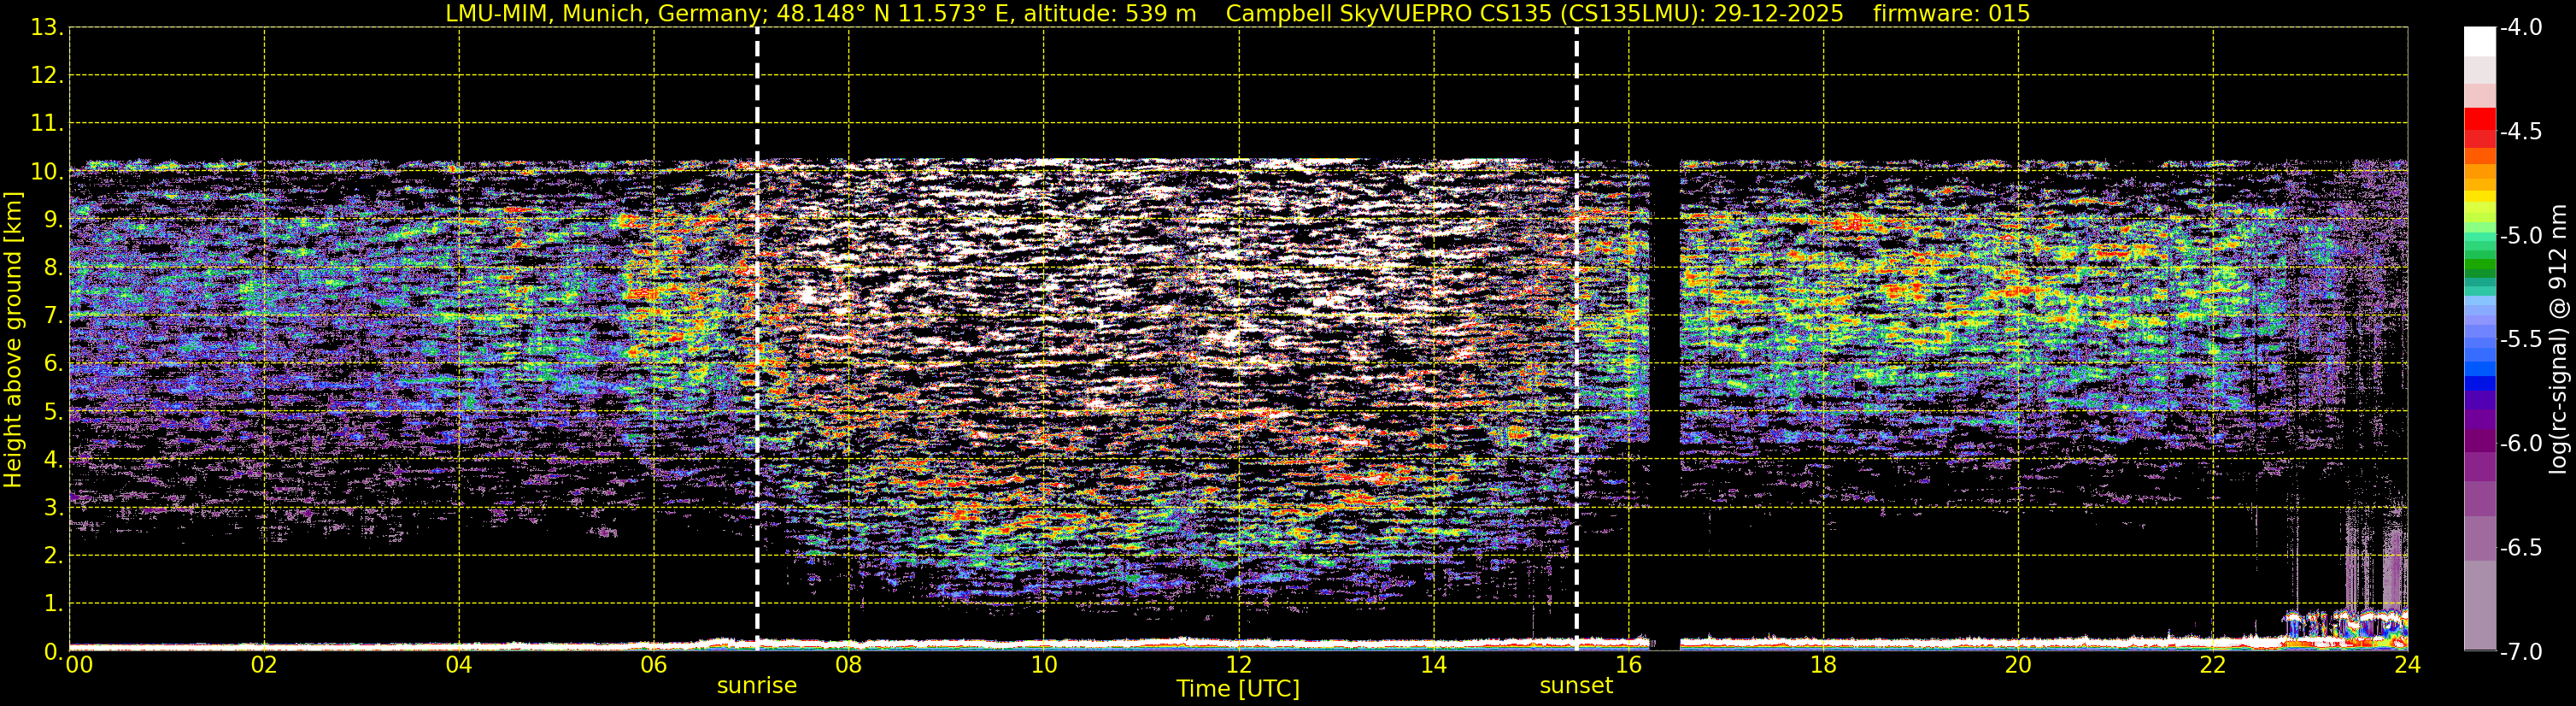This screenshot has width=2576, height=706.
Task: Click the '14' time axis tick label
Action: (1434, 665)
